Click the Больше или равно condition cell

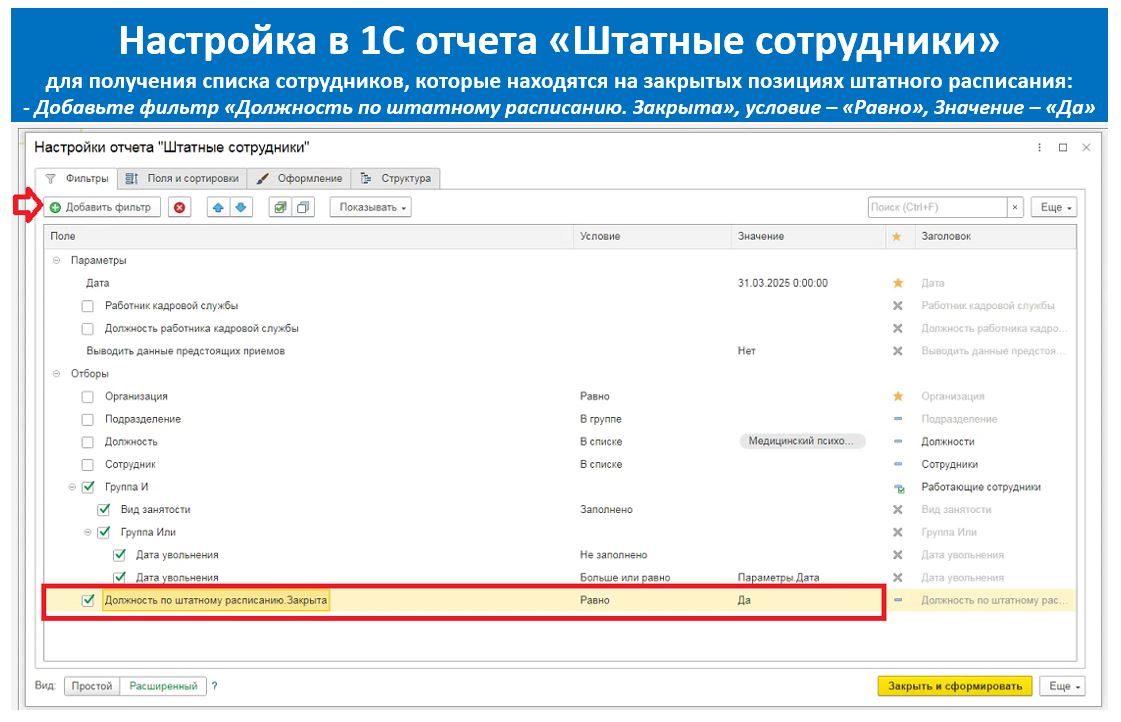pyautogui.click(x=625, y=578)
